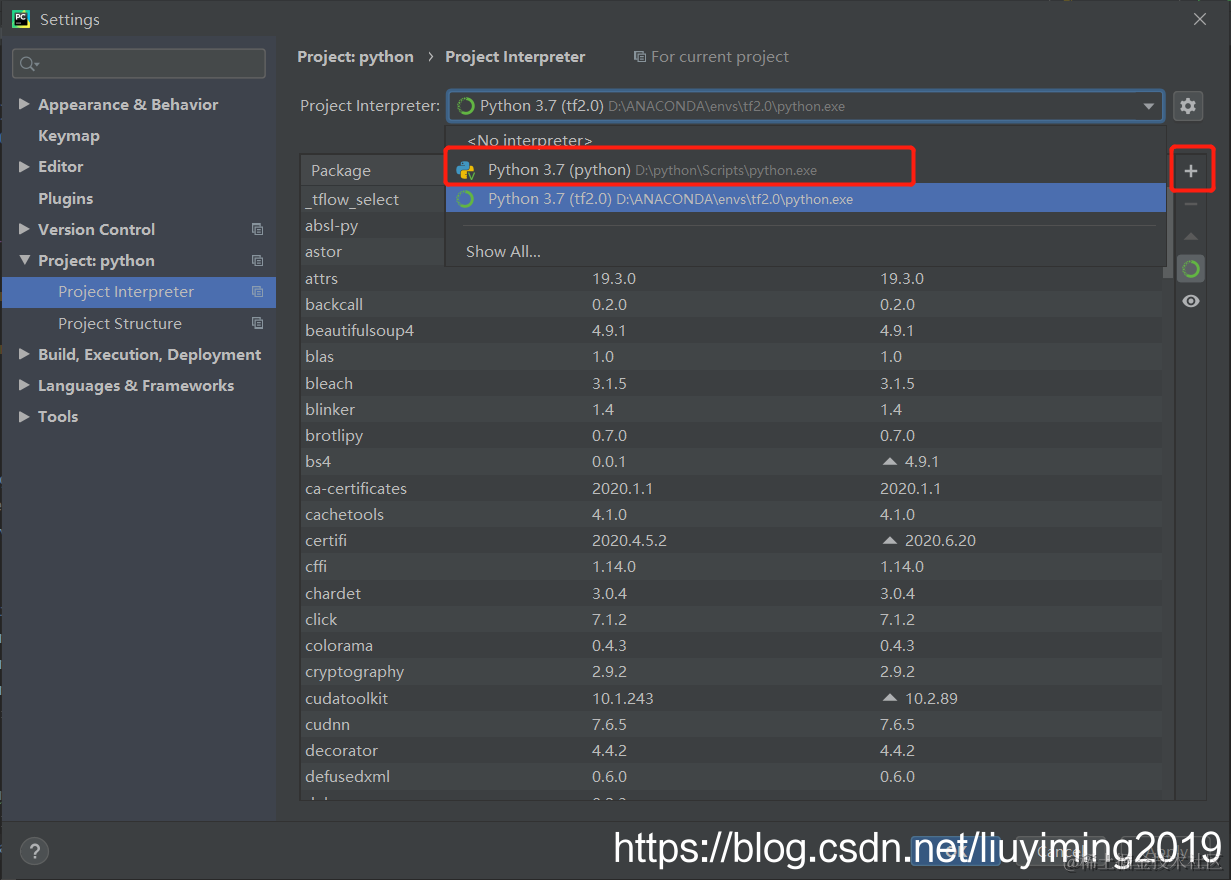The image size is (1231, 880).
Task: Click the search icon in settings search
Action: [28, 64]
